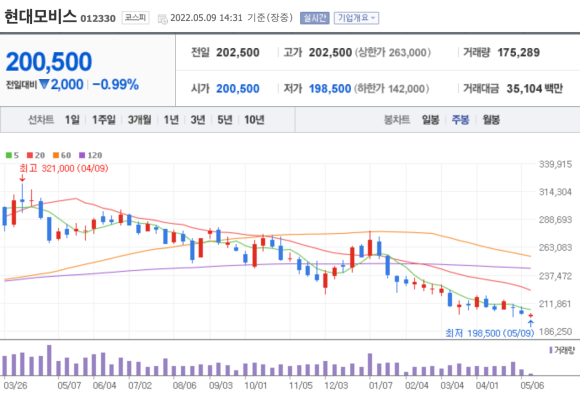Click the 하한가 142,000 lower limit text
580x398 pixels.
392,89
